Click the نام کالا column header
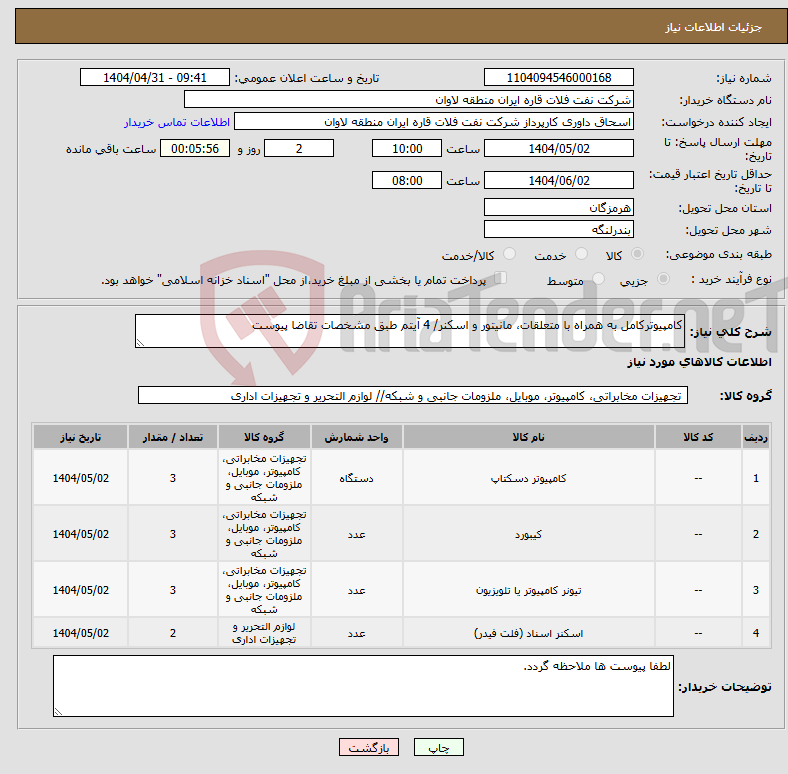This screenshot has width=788, height=774. [x=529, y=437]
